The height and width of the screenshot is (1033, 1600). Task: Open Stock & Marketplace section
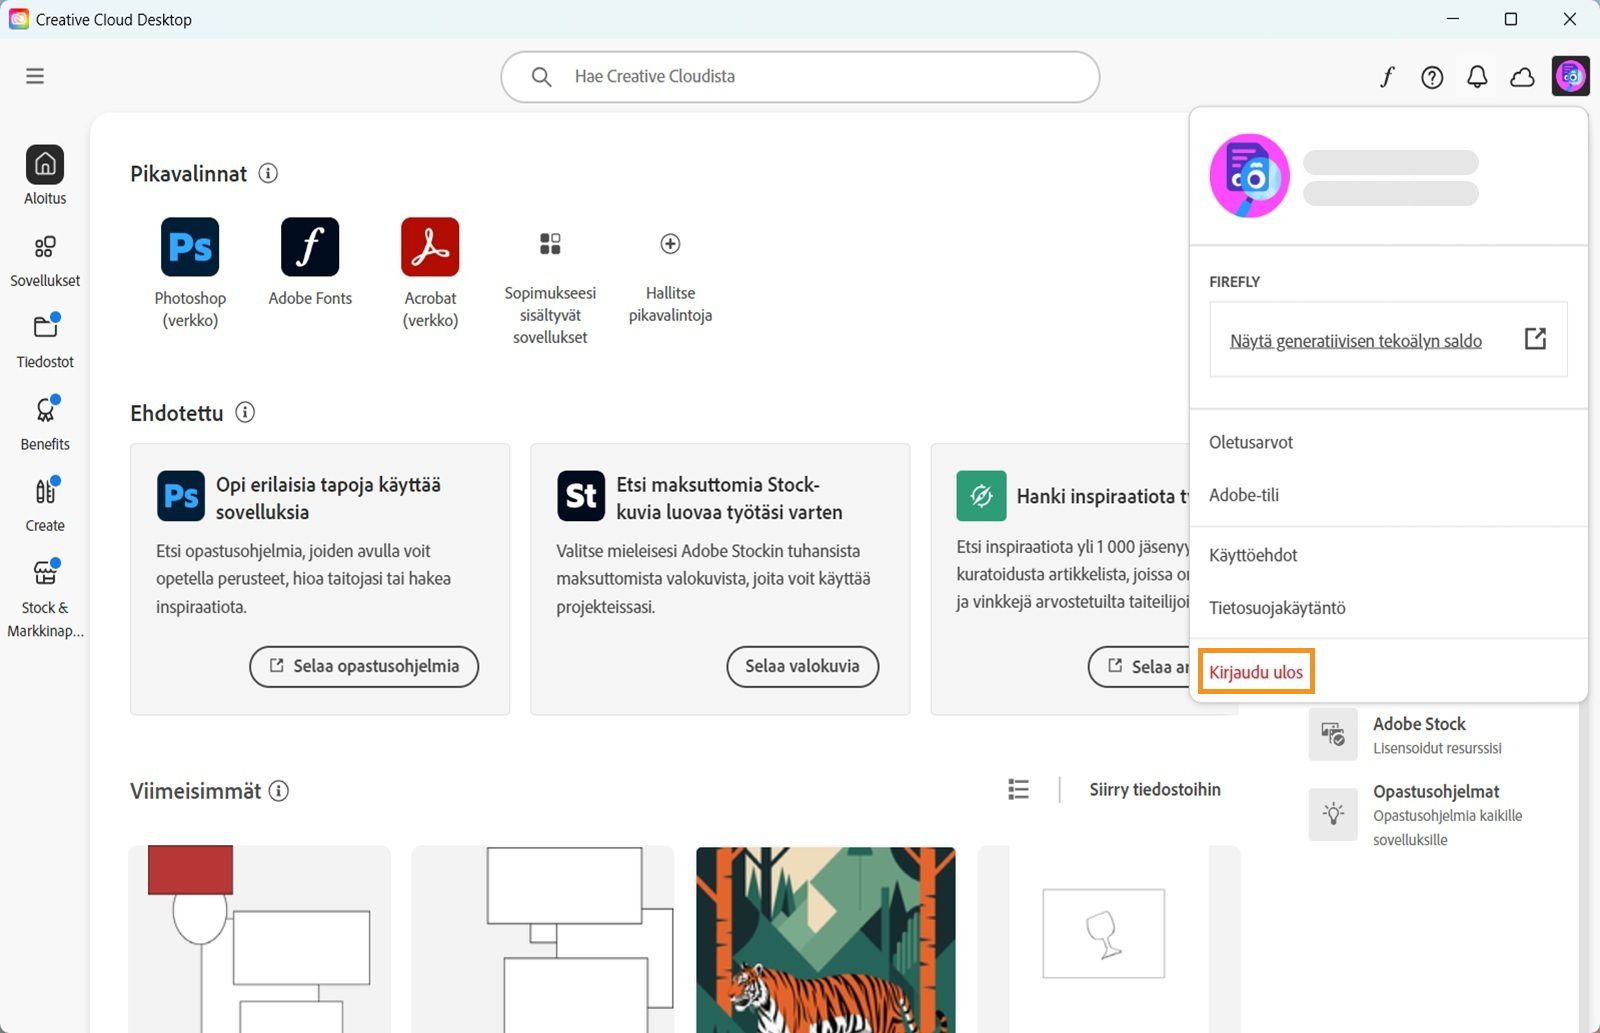tap(45, 598)
